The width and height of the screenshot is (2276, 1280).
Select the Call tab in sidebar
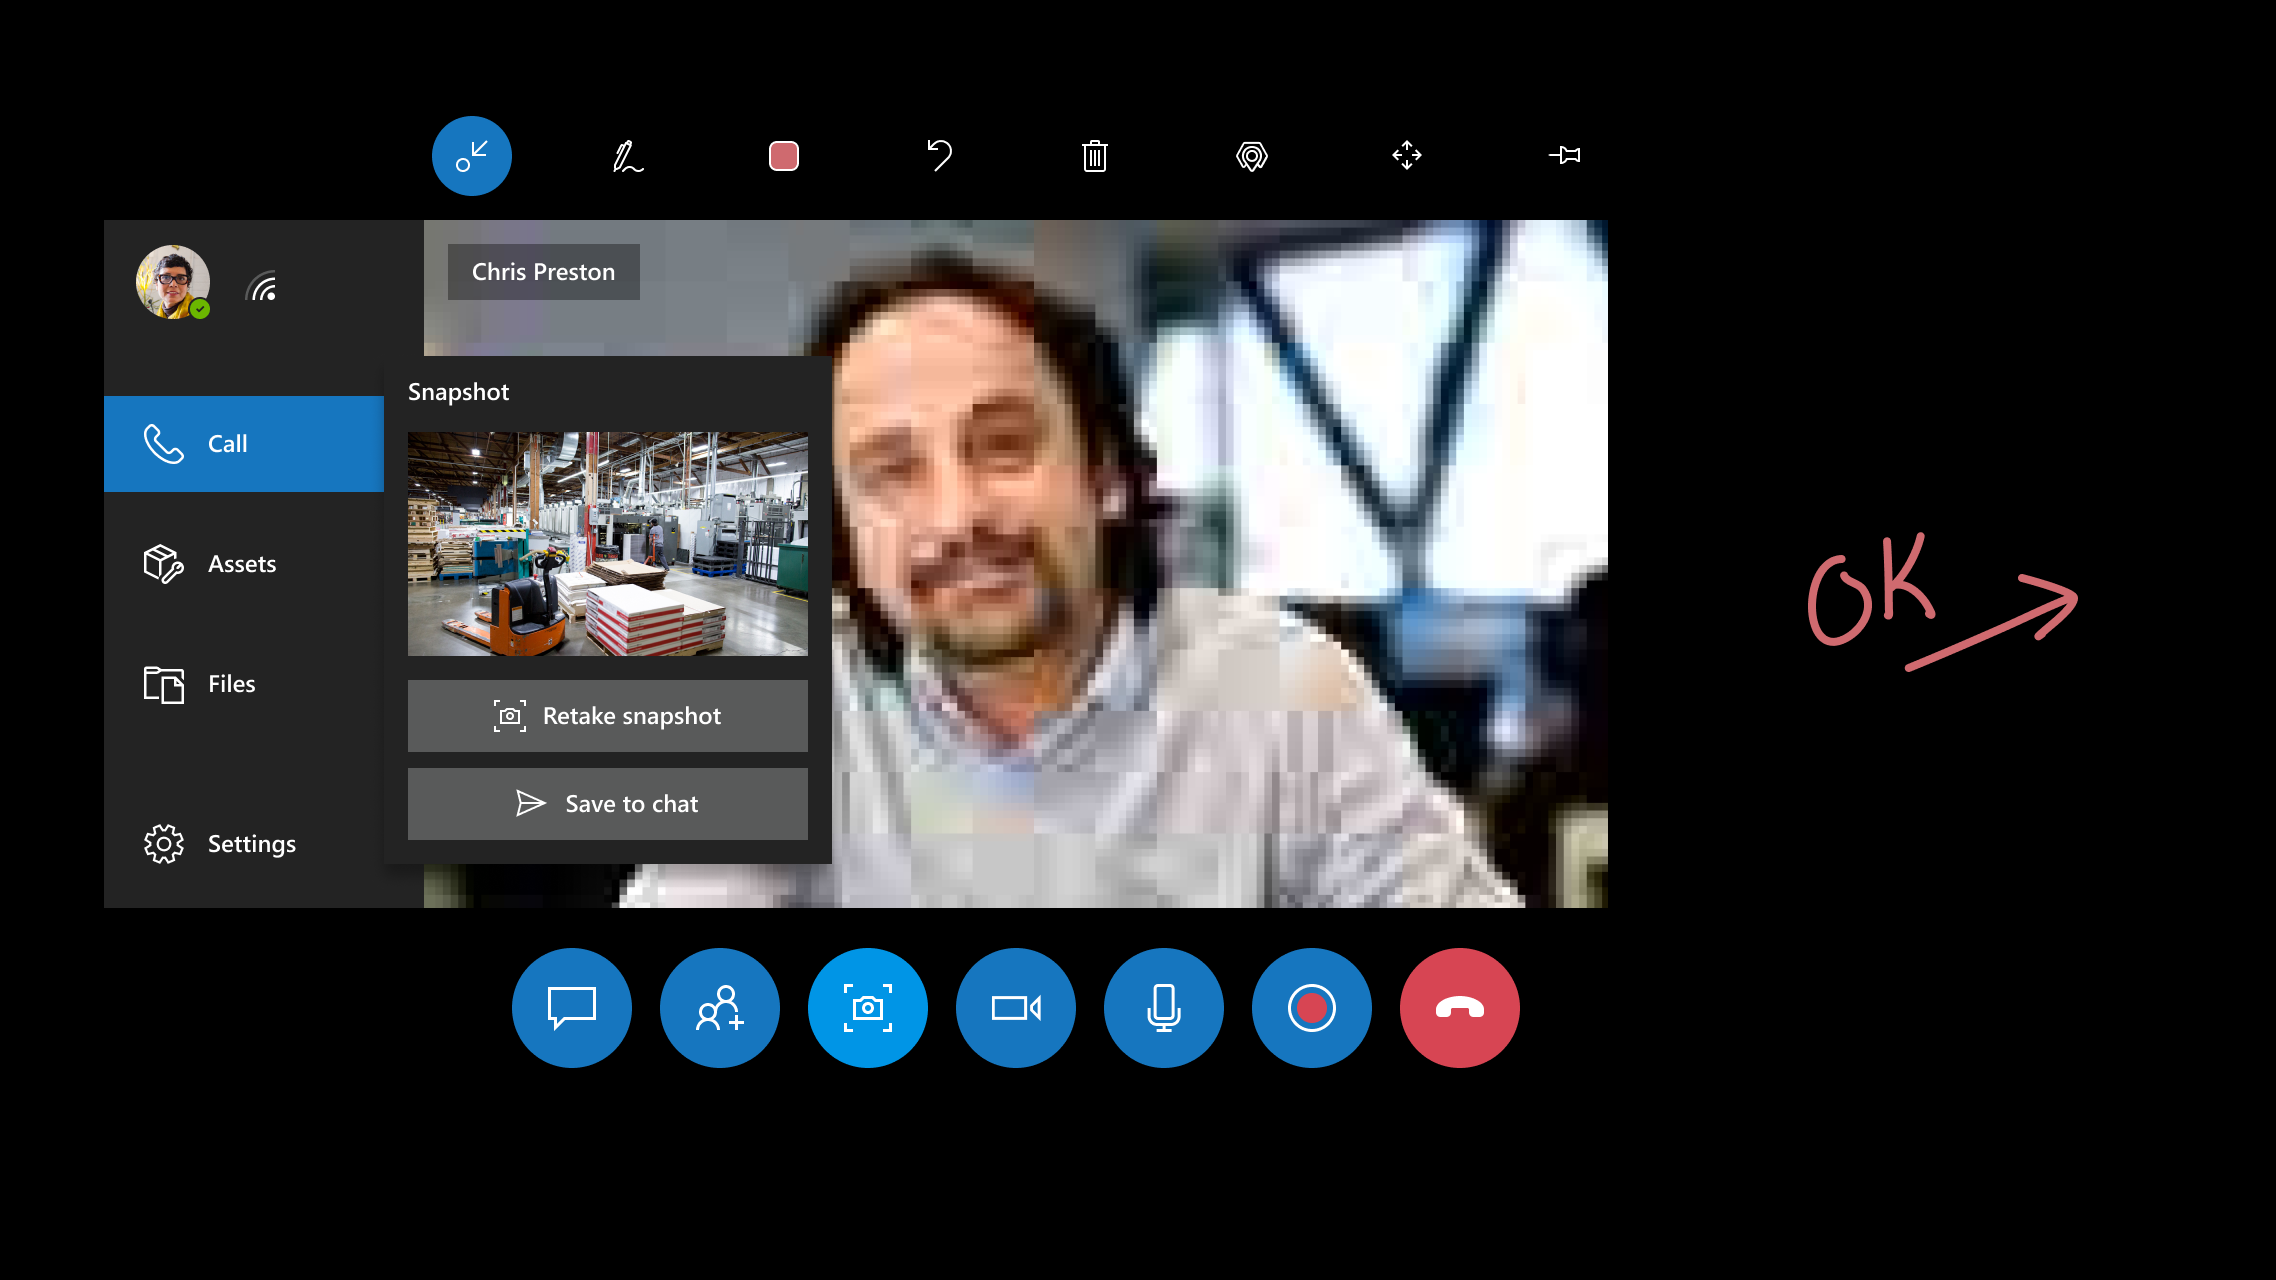point(244,442)
